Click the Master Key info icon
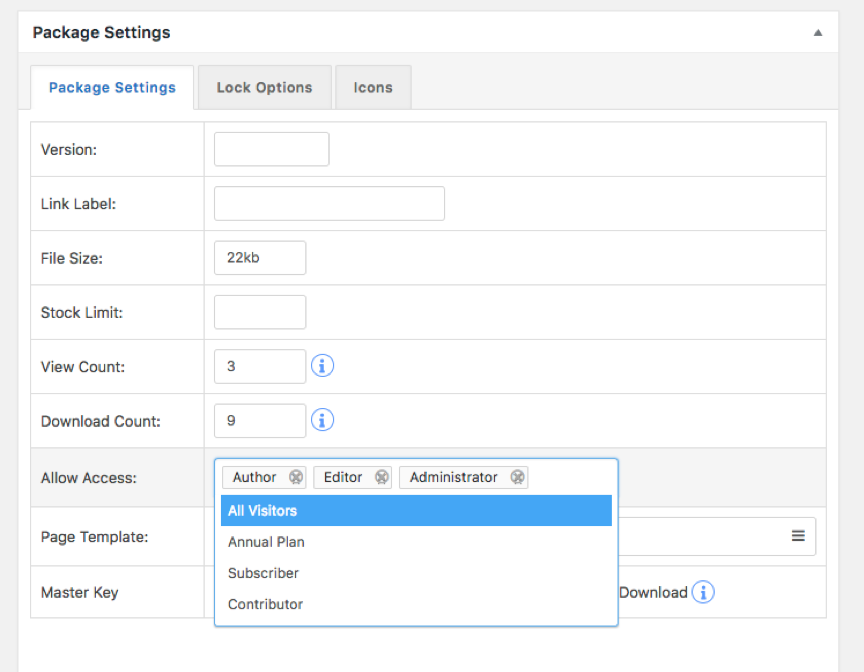The image size is (864, 672). tap(703, 592)
